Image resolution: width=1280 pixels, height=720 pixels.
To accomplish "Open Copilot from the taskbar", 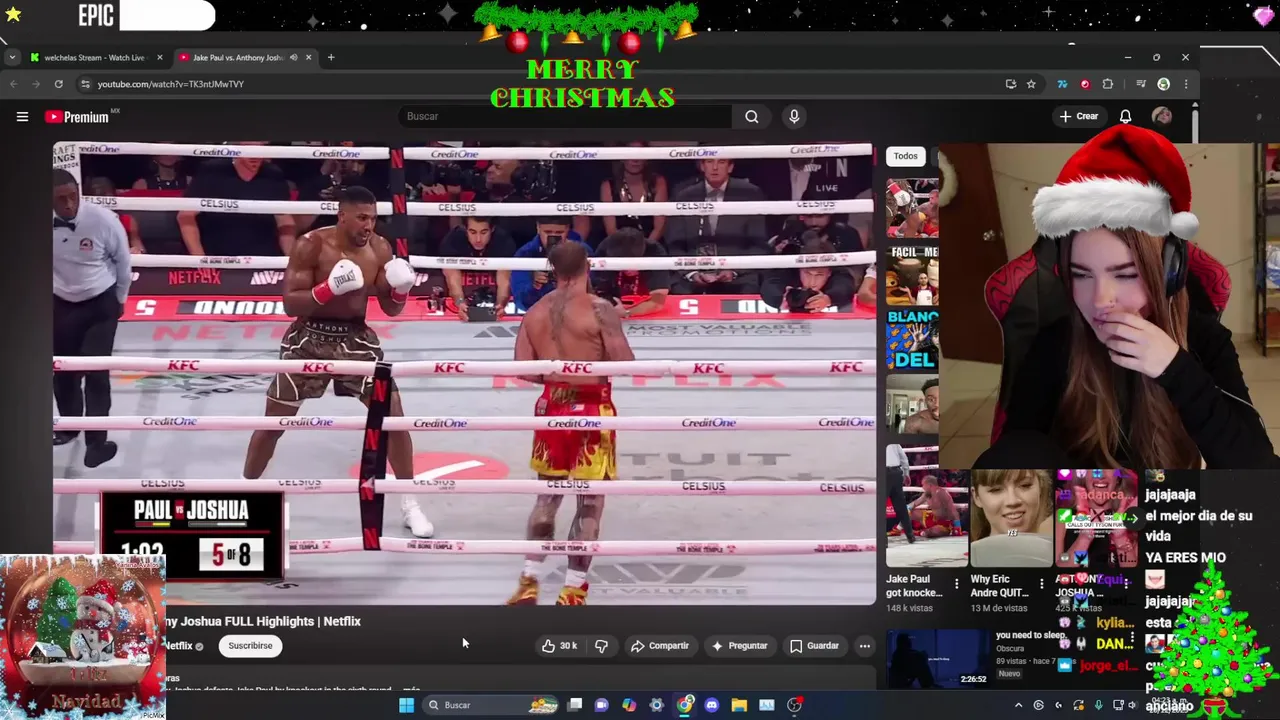I will click(629, 705).
